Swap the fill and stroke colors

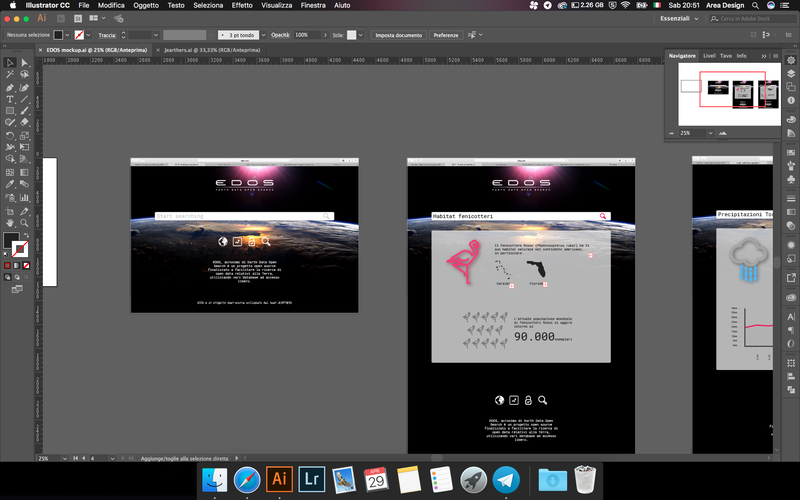coord(26,236)
